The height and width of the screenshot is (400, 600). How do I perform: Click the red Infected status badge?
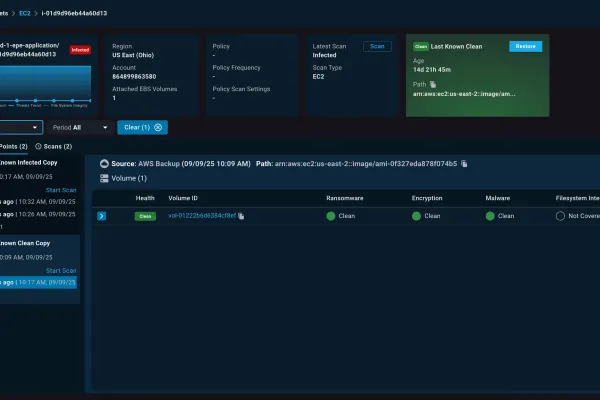coord(80,50)
